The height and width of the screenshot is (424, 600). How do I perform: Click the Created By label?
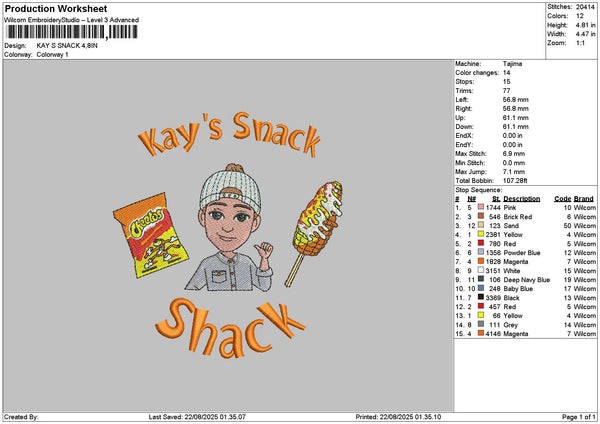tap(21, 417)
